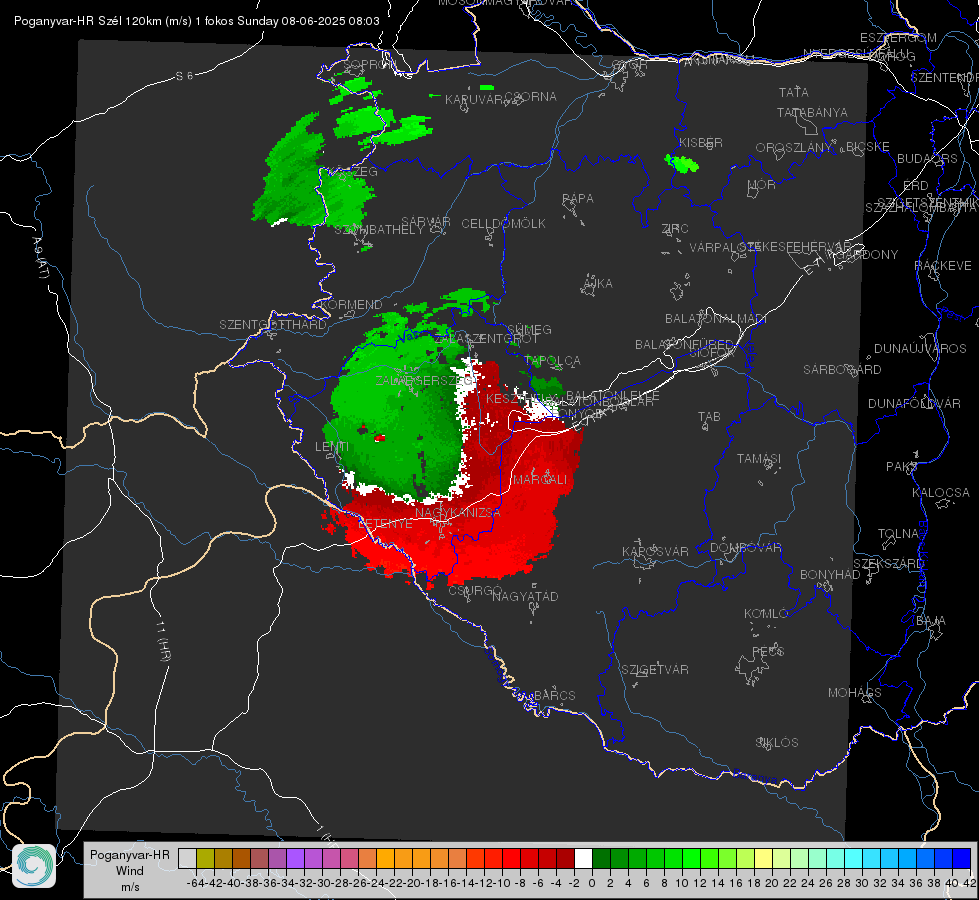Select the OROSZLANY label

coord(794,147)
